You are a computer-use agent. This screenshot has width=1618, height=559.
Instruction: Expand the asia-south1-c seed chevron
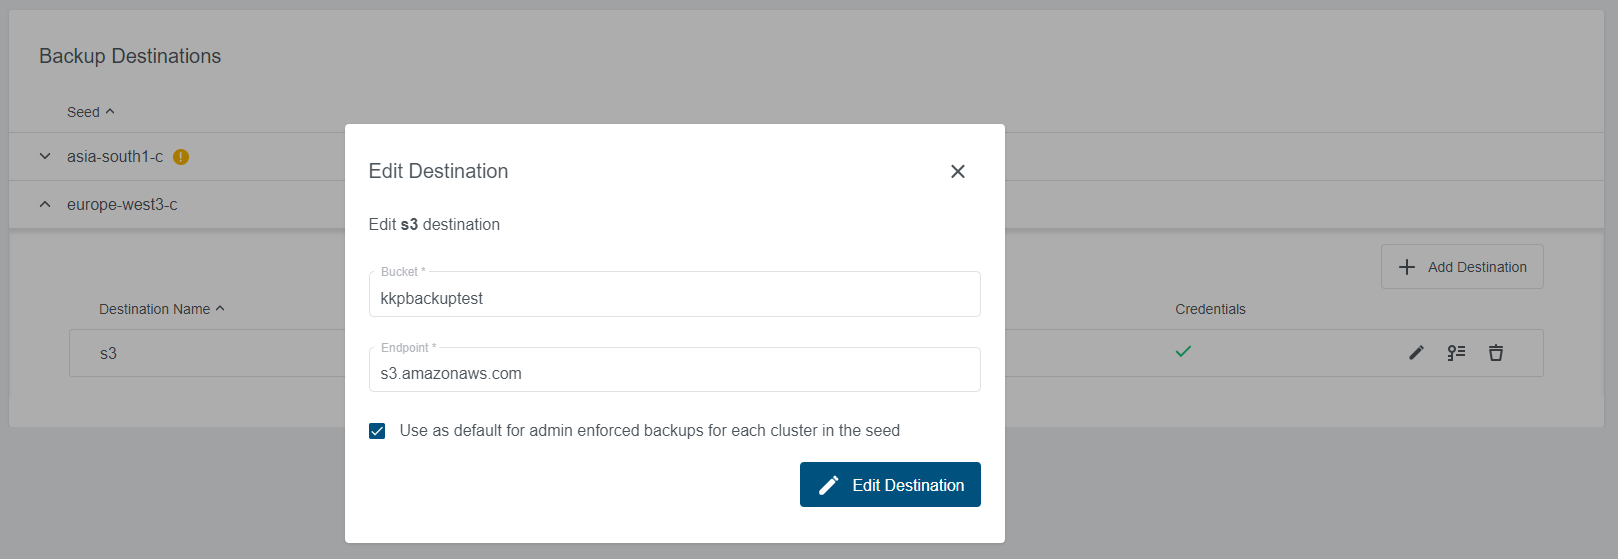pyautogui.click(x=45, y=156)
